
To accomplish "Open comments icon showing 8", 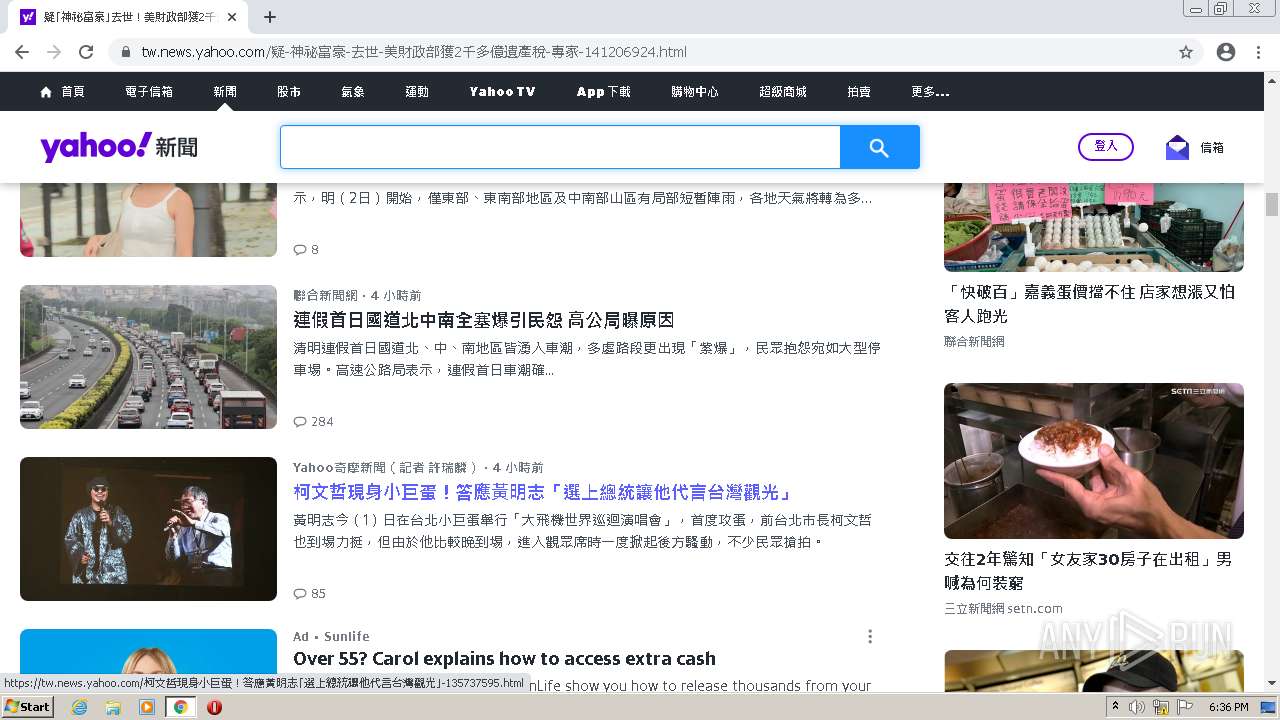I will [x=299, y=250].
